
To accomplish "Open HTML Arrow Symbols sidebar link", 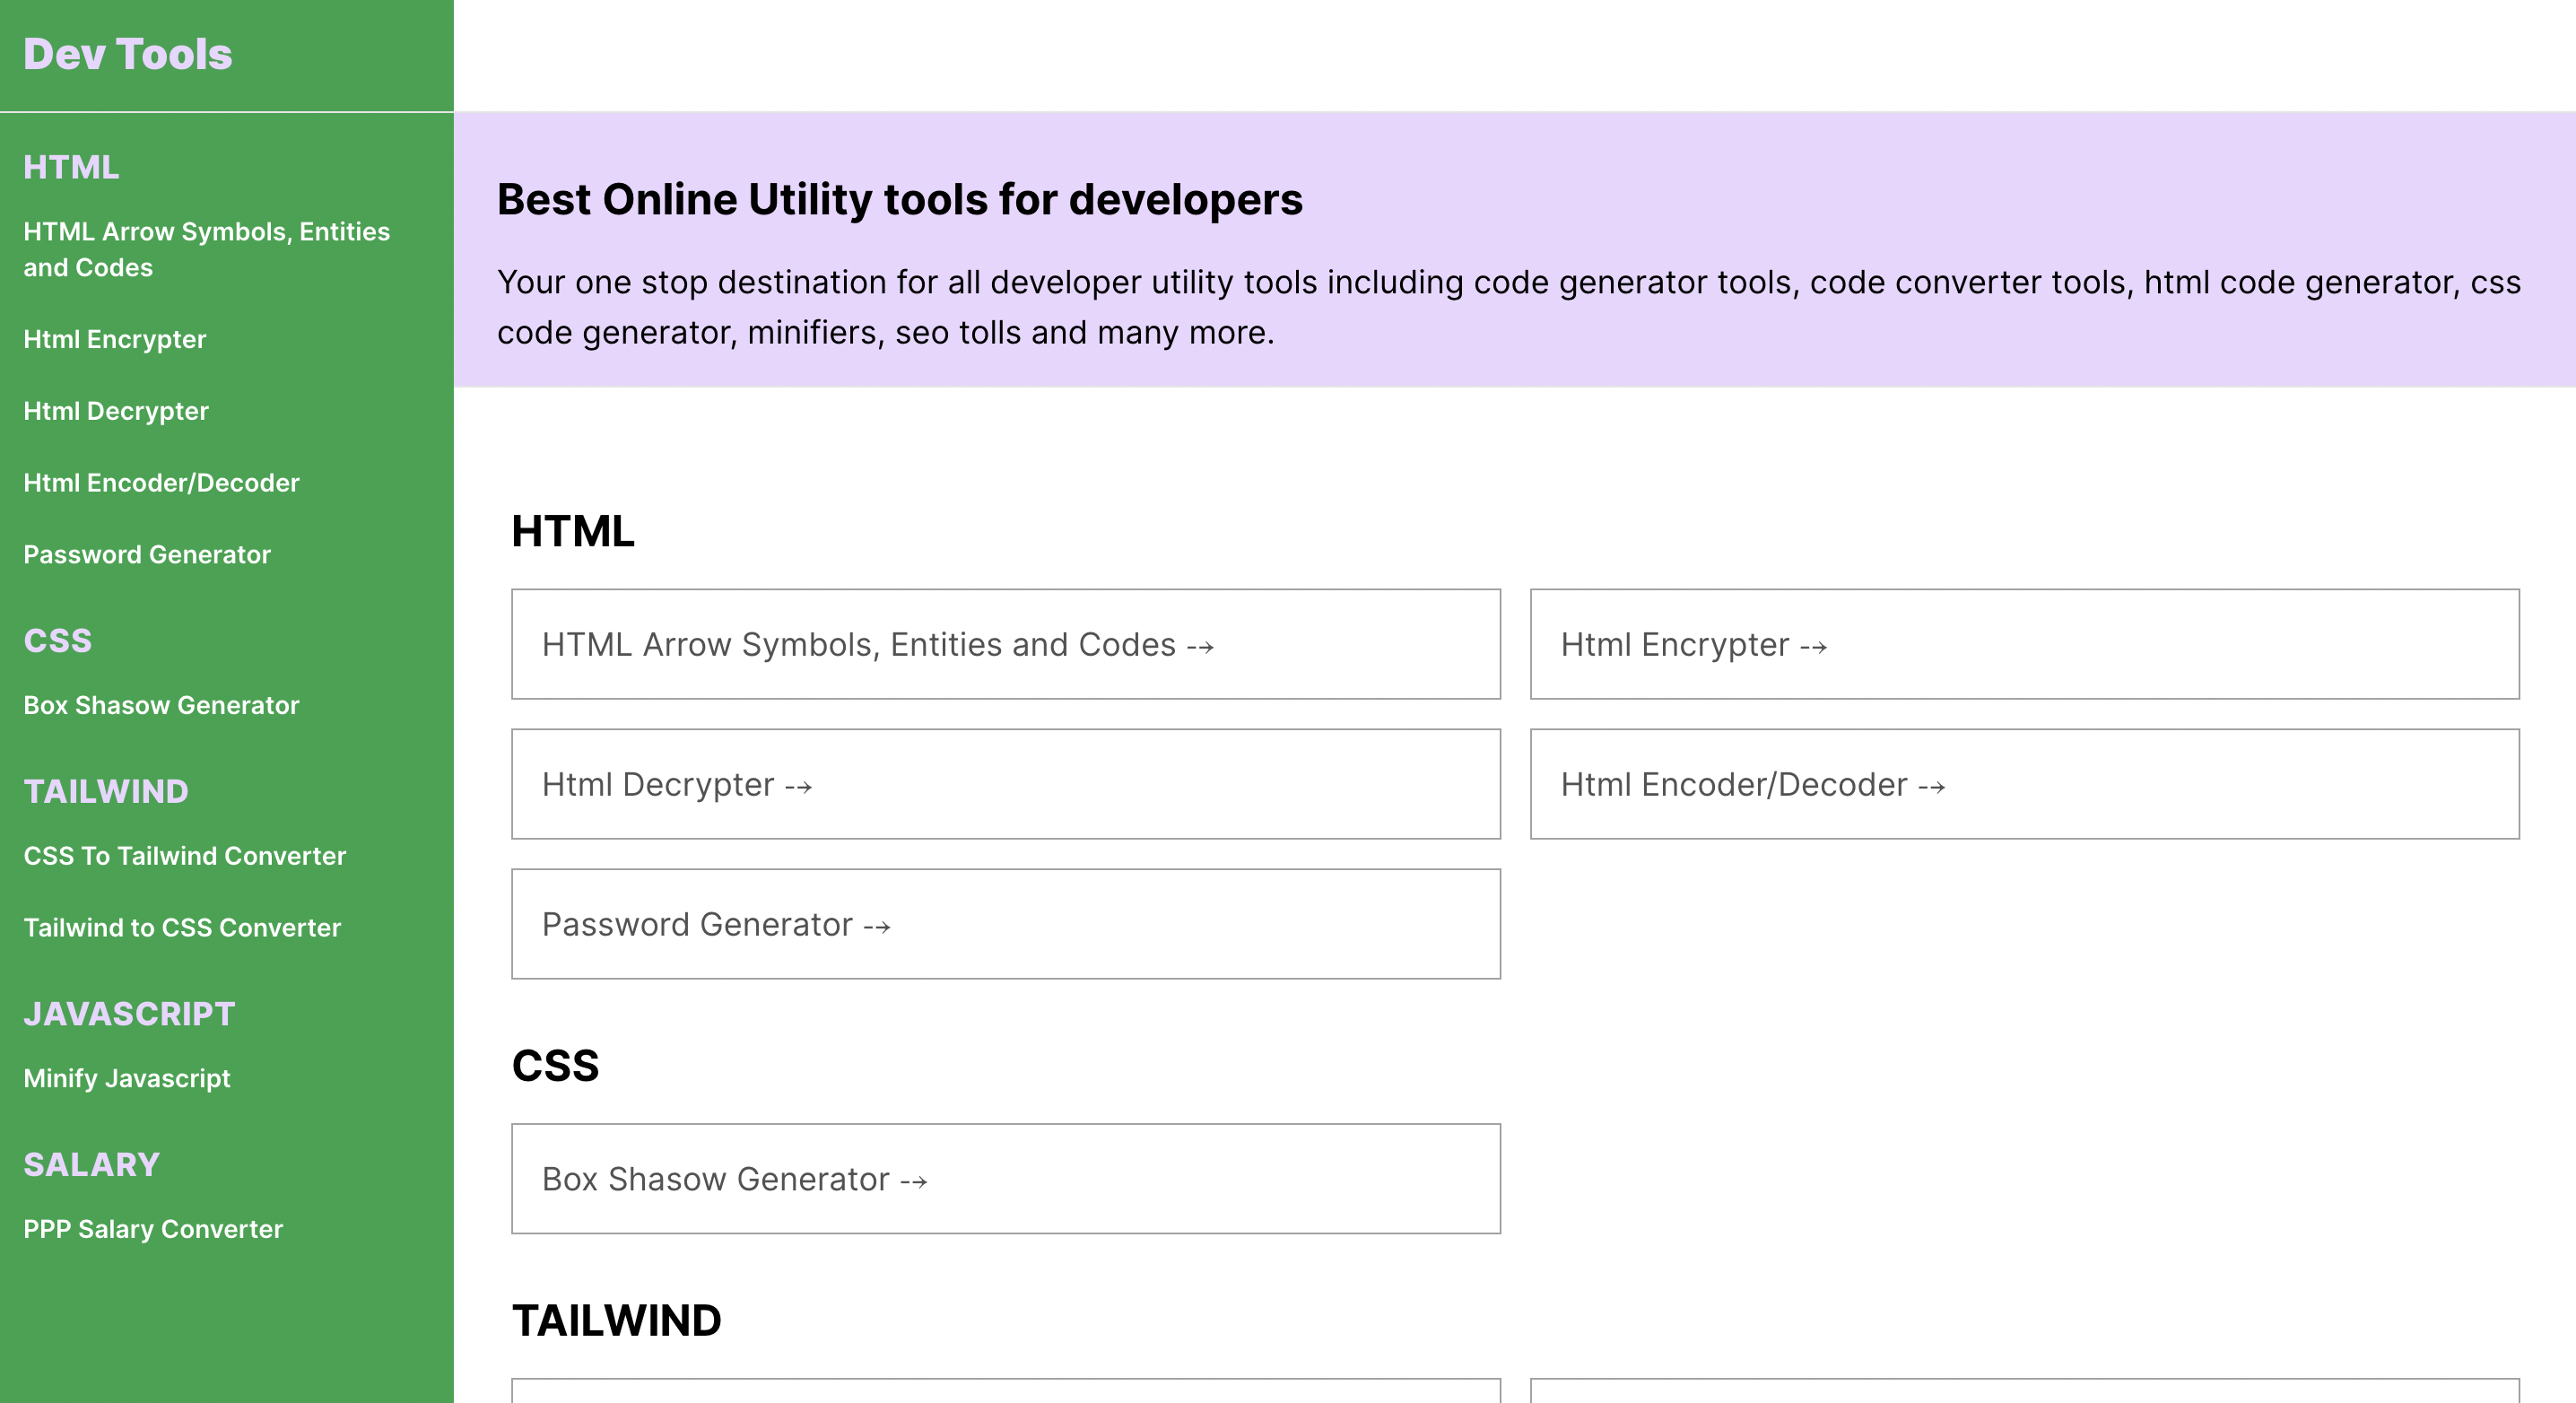I will 206,249.
